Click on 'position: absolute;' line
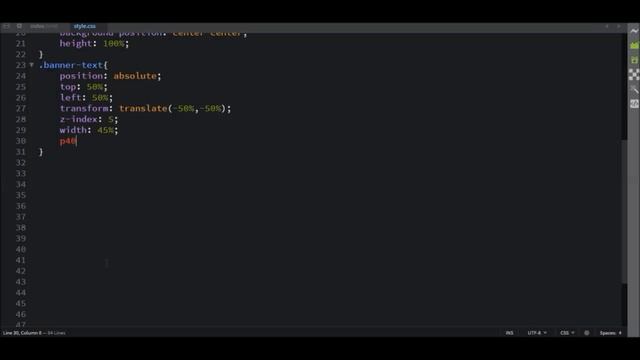 pos(110,76)
